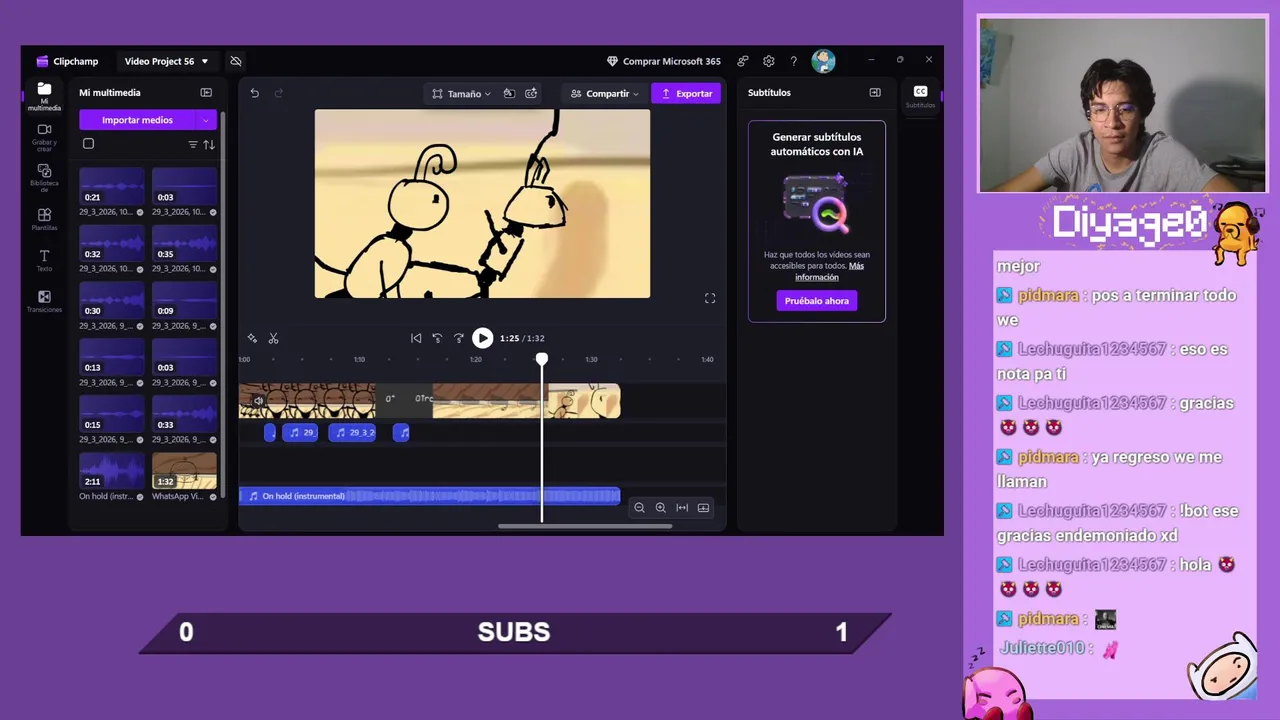Viewport: 1280px width, 720px height.
Task: Click the timeline playhead marker
Action: pyautogui.click(x=542, y=359)
